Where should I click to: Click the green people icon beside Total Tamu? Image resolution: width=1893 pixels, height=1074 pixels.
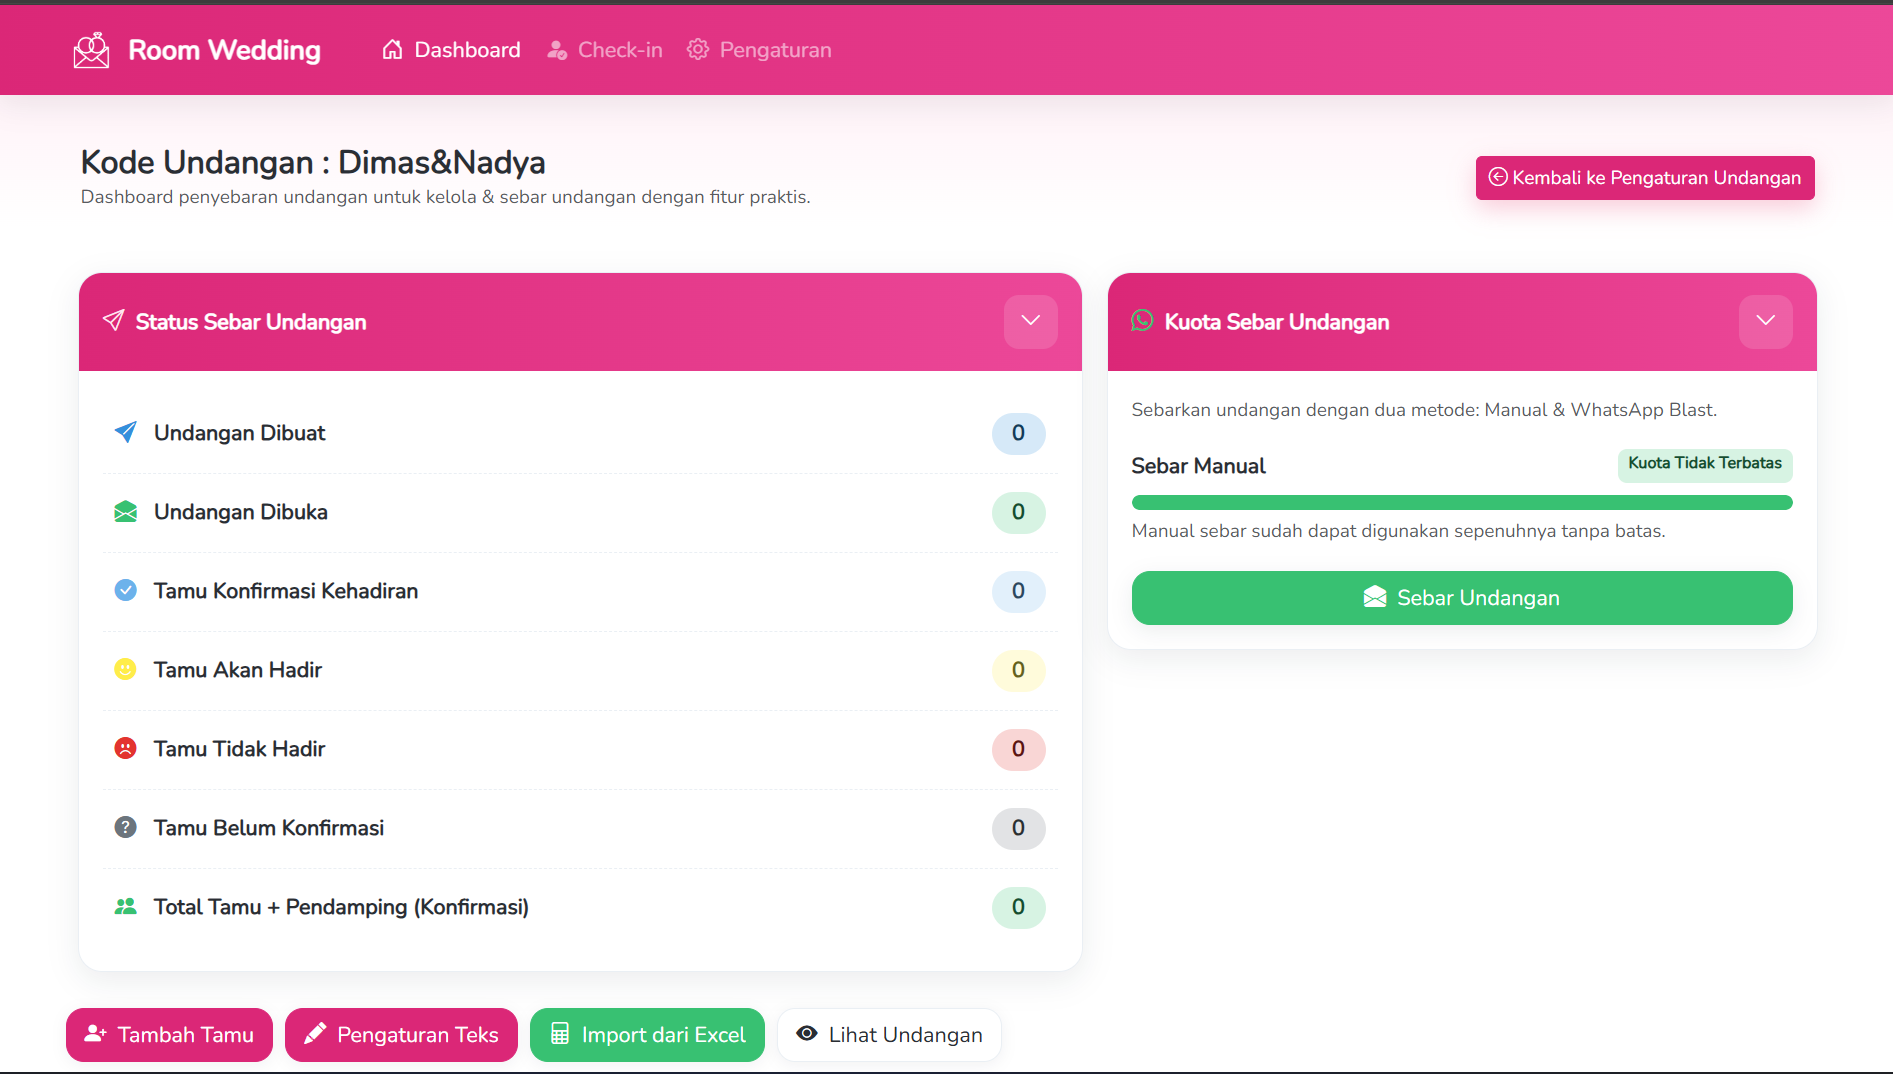point(125,906)
